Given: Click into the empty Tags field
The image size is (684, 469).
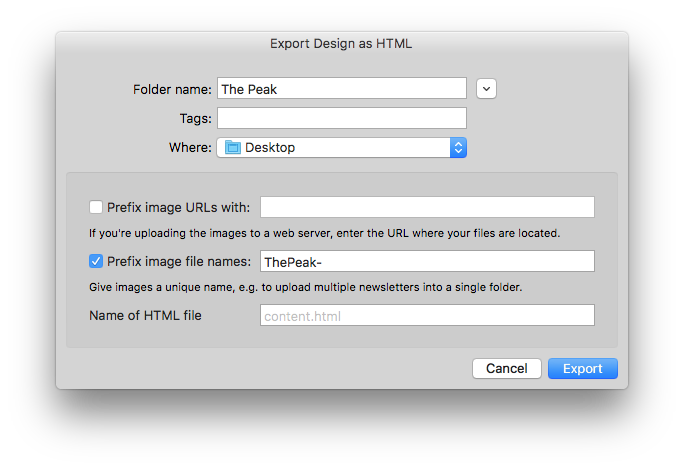Looking at the screenshot, I should (x=342, y=118).
